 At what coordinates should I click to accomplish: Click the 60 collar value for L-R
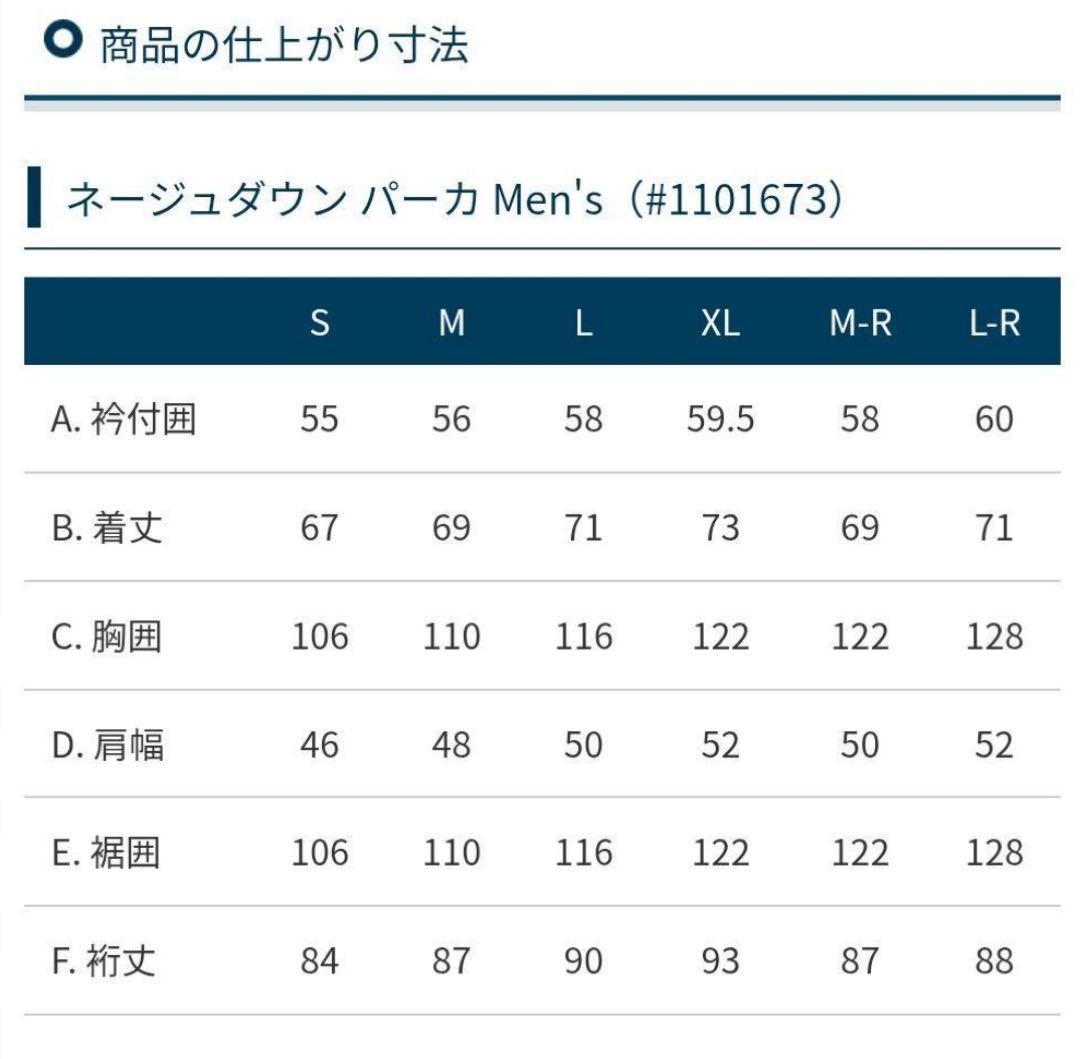[x=994, y=419]
